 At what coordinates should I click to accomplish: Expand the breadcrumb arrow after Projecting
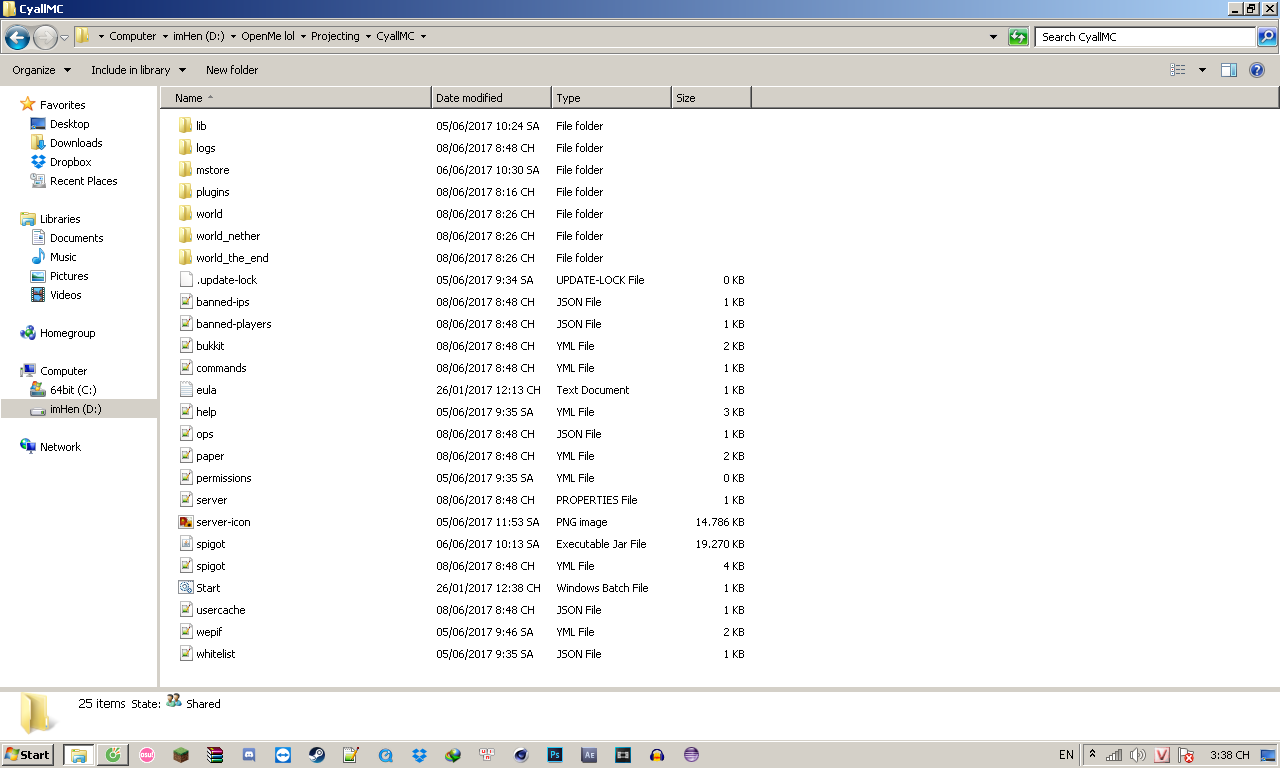[x=367, y=37]
